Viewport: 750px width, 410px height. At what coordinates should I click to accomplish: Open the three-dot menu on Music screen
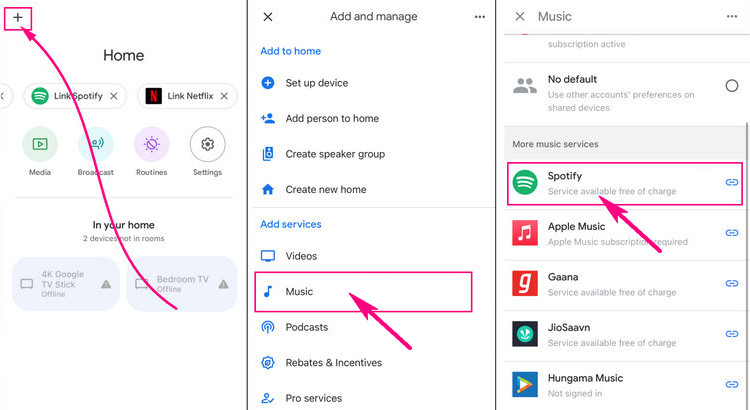[x=732, y=17]
